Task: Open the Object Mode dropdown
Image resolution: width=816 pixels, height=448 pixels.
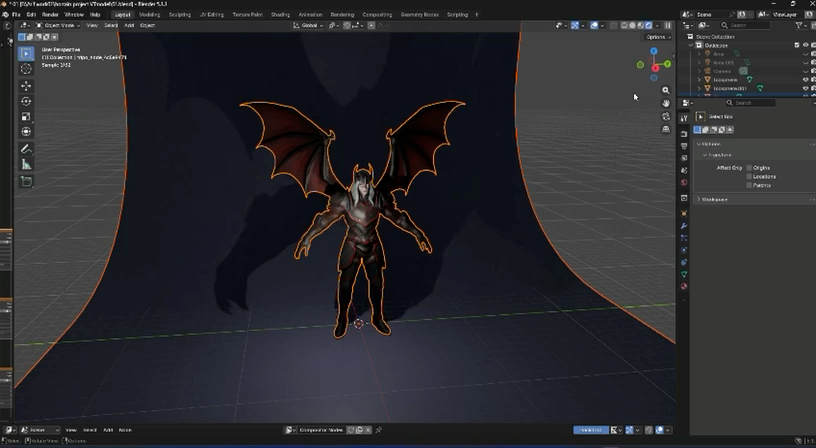Action: (x=57, y=25)
